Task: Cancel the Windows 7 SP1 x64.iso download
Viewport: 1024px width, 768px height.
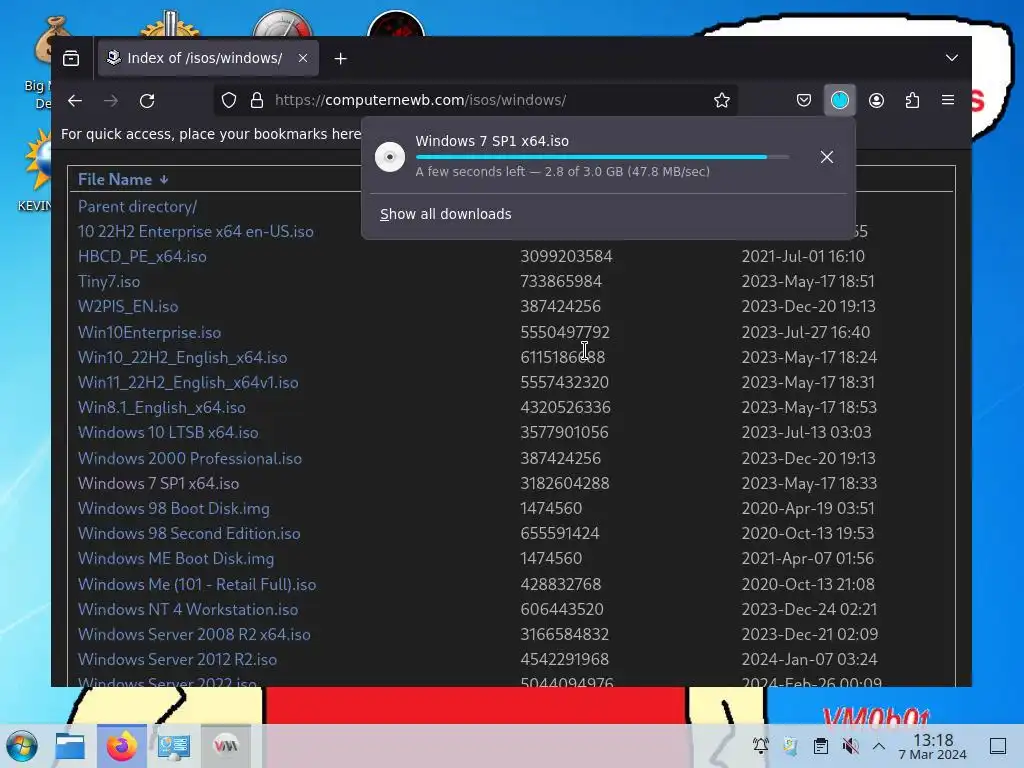Action: pyautogui.click(x=827, y=157)
